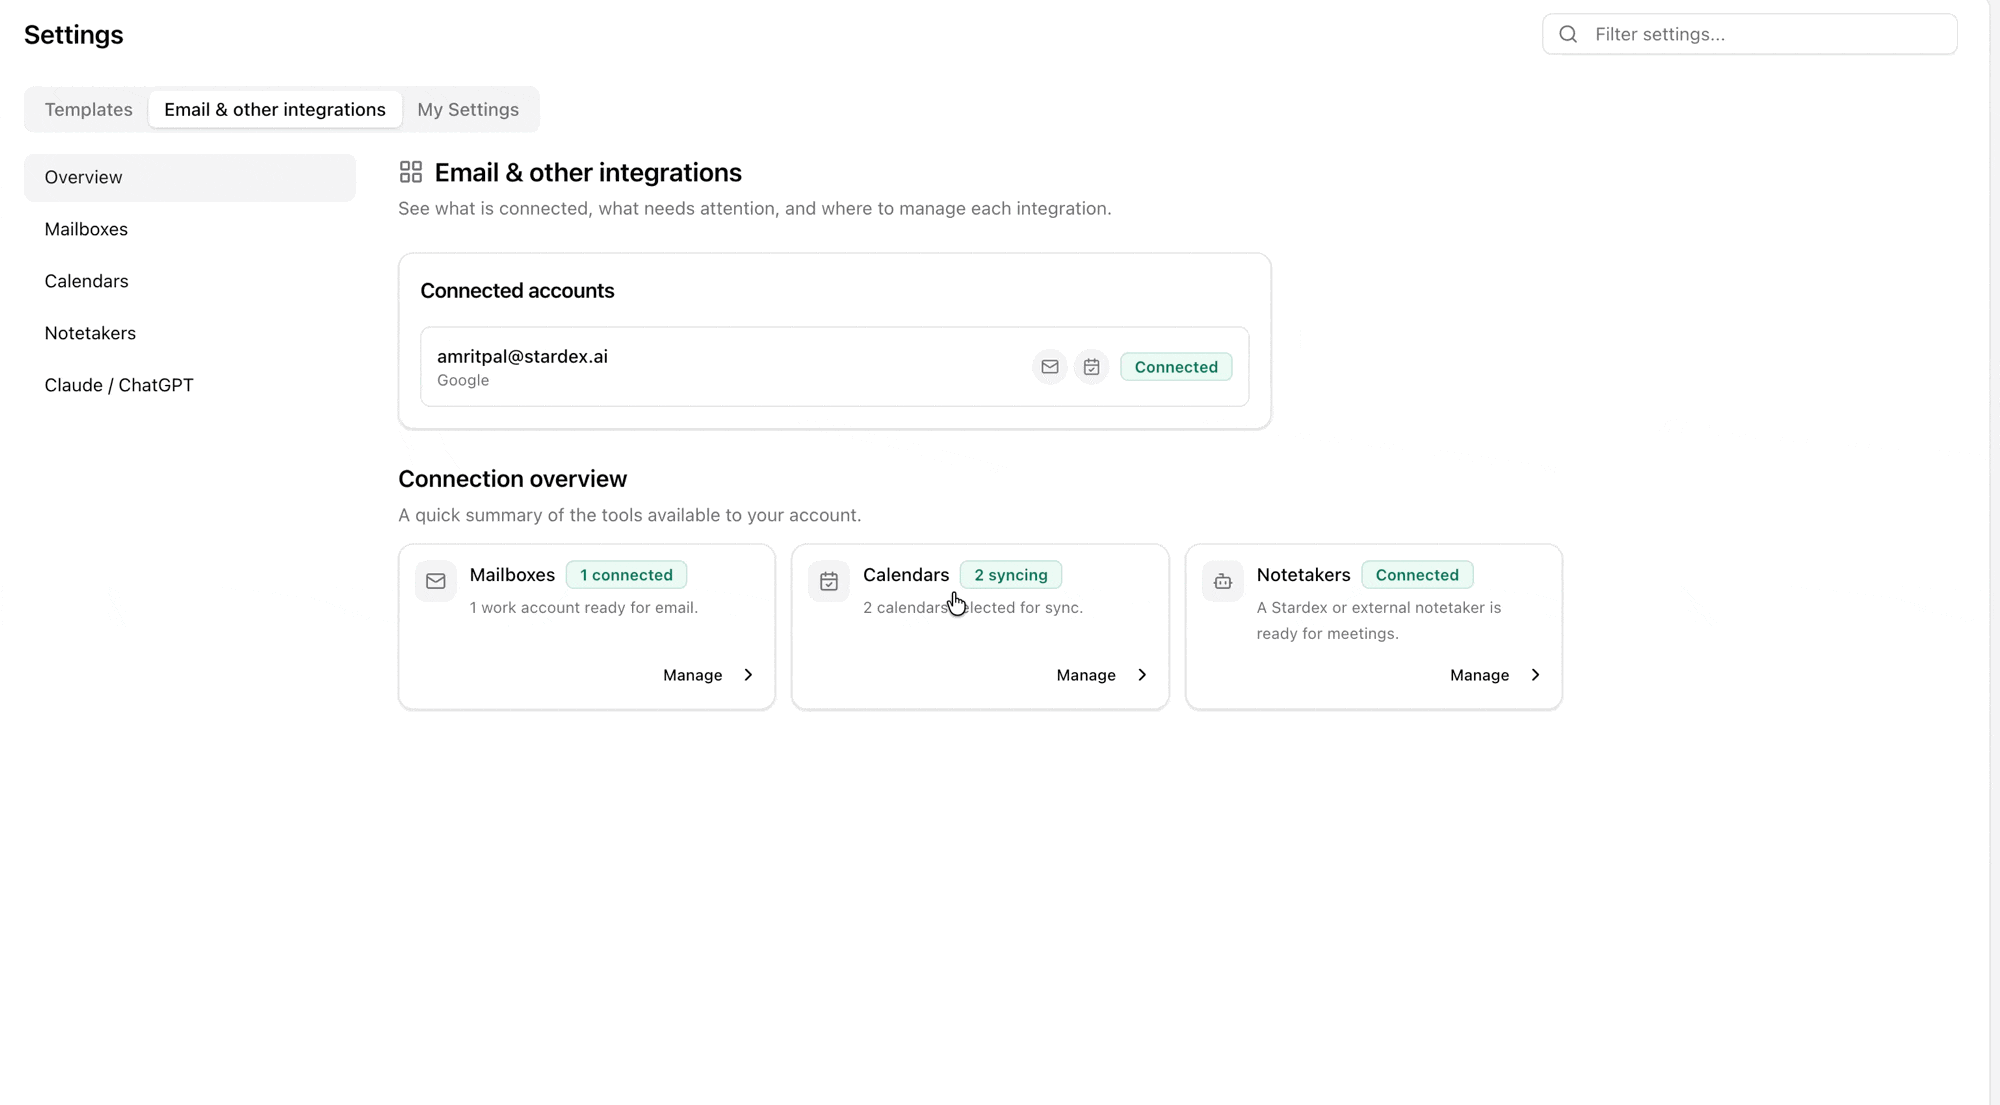Open Mailboxes in the sidebar

[x=190, y=229]
